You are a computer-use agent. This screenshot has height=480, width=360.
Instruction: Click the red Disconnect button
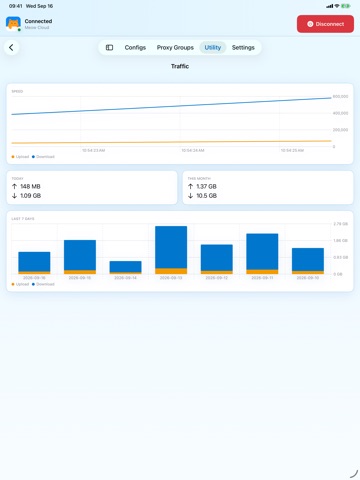click(x=325, y=24)
